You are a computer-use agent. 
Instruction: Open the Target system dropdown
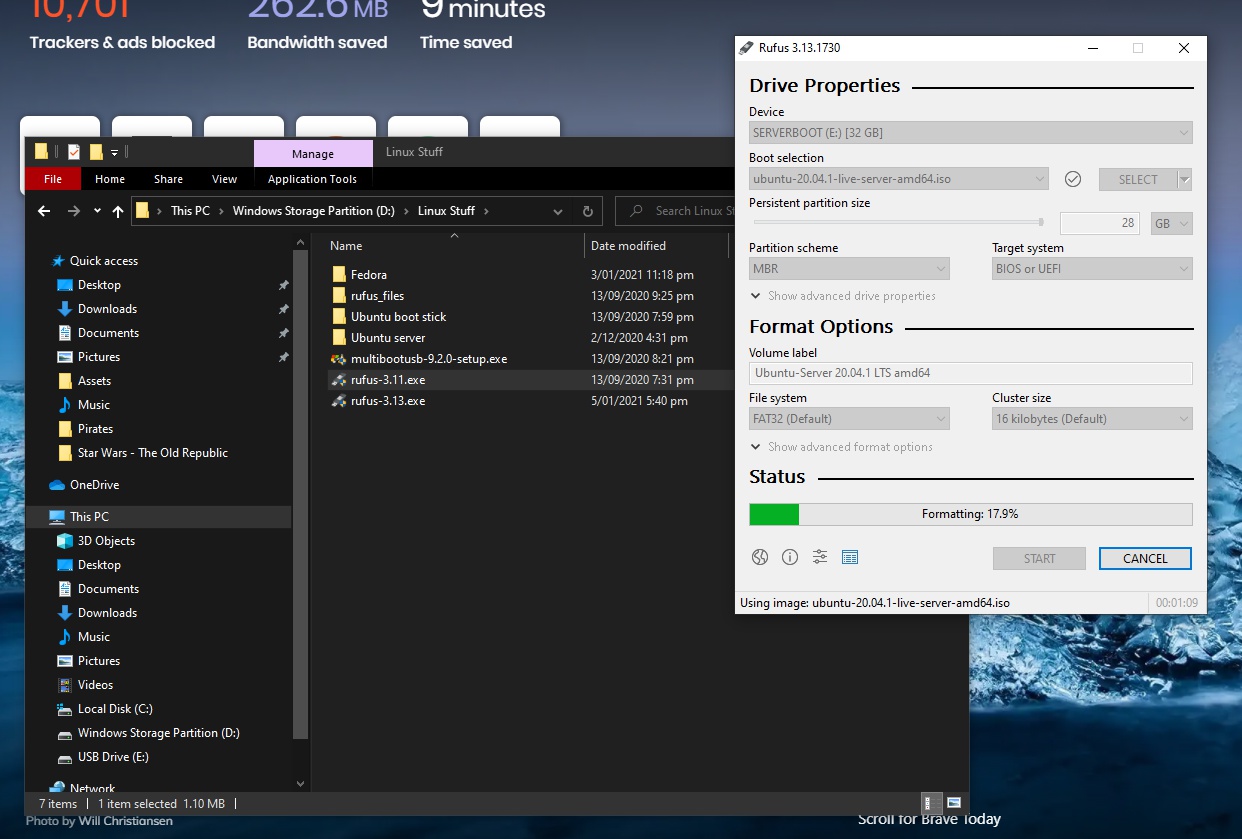pos(1092,269)
